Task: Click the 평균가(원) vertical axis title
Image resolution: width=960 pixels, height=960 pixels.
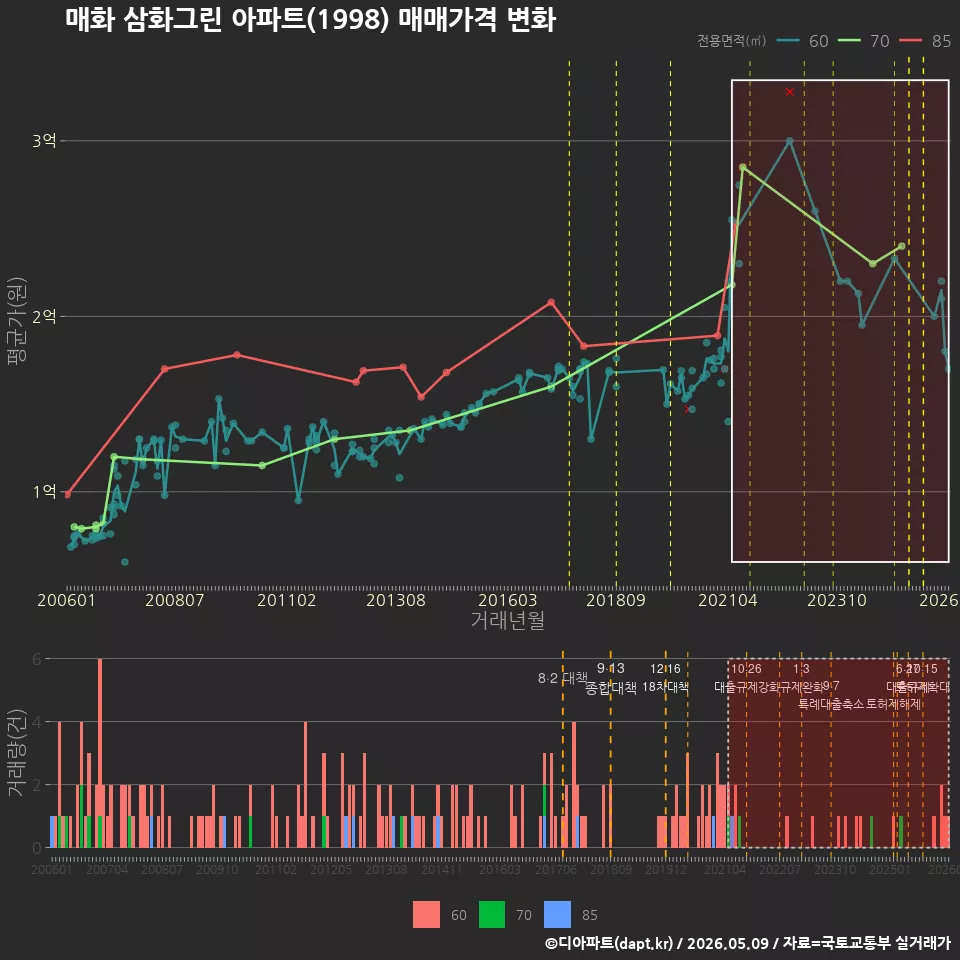Action: 17,321
